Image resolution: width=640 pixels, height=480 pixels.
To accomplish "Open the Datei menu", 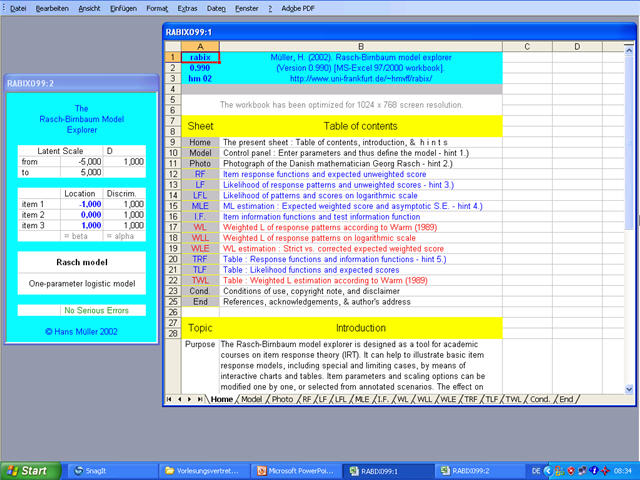I will (x=18, y=7).
